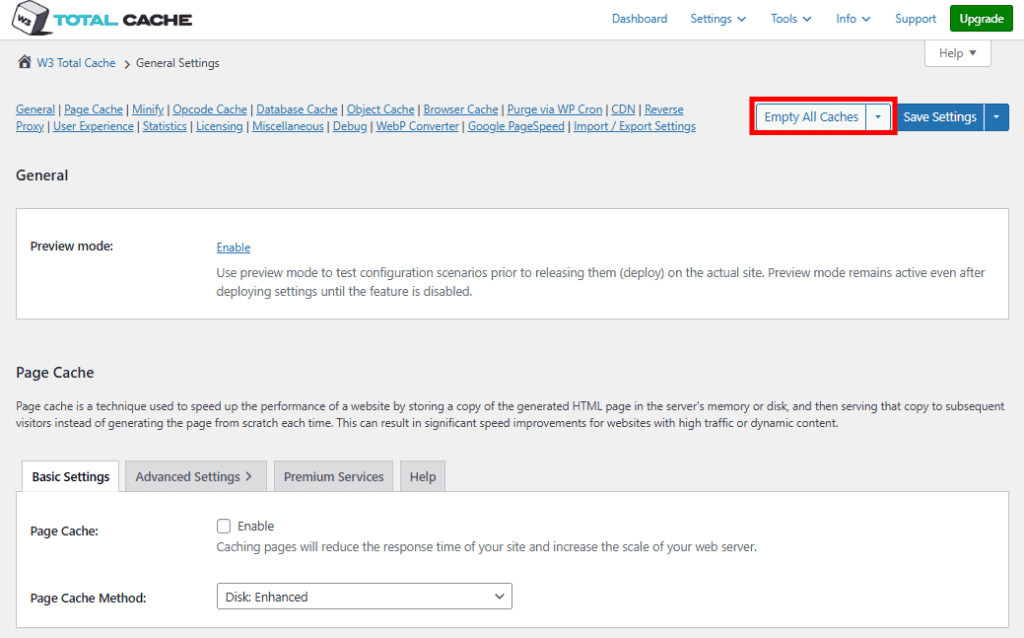Check the Page Cache Enable checkbox
Viewport: 1024px width, 638px height.
point(224,526)
